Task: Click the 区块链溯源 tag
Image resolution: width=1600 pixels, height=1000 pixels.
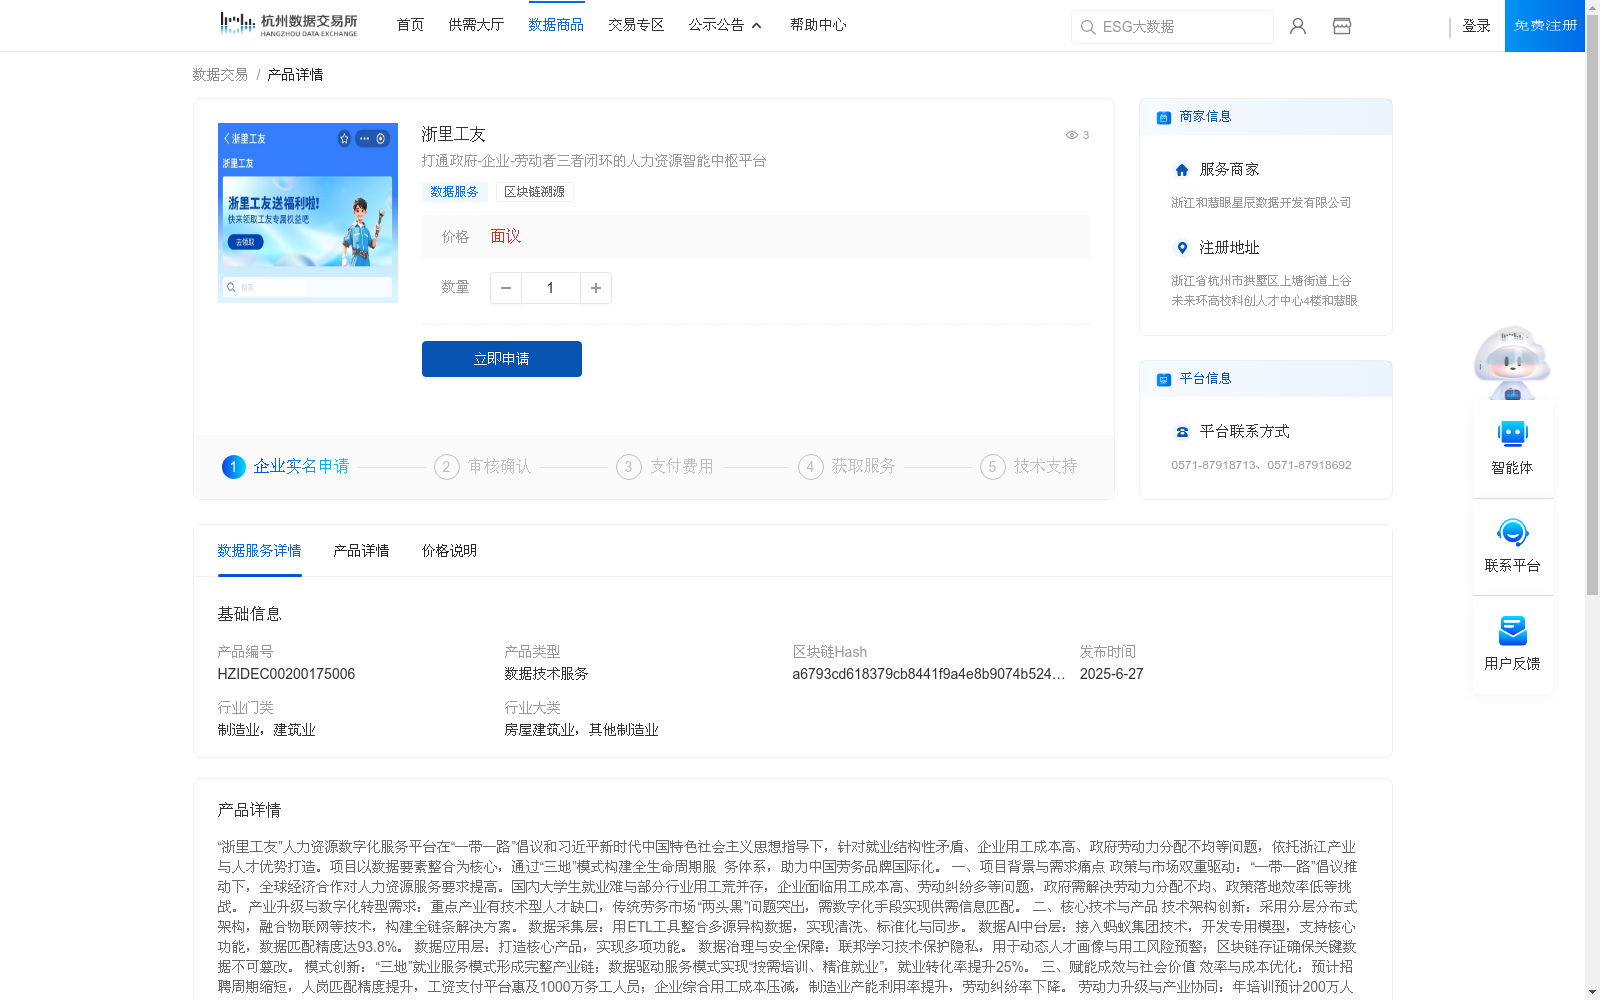Action: pos(535,192)
